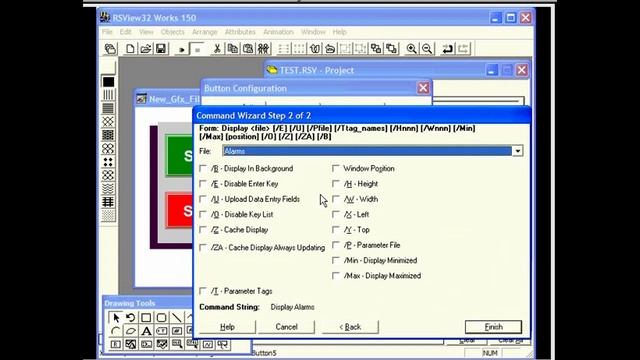
Task: Click the green button in New_Gfx_File canvas
Action: pos(179,156)
